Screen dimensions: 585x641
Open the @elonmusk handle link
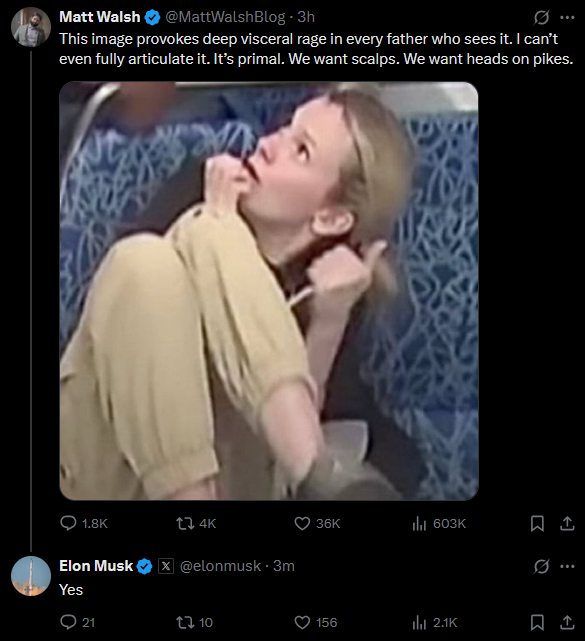tap(220, 566)
